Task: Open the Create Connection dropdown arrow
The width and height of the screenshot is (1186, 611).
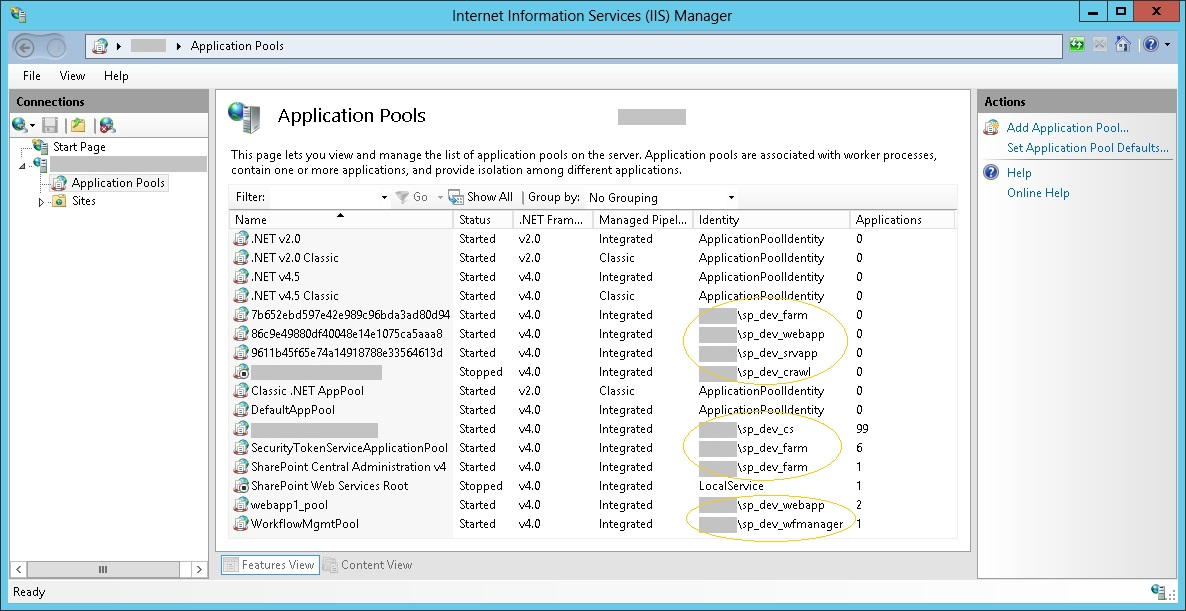Action: (x=33, y=126)
